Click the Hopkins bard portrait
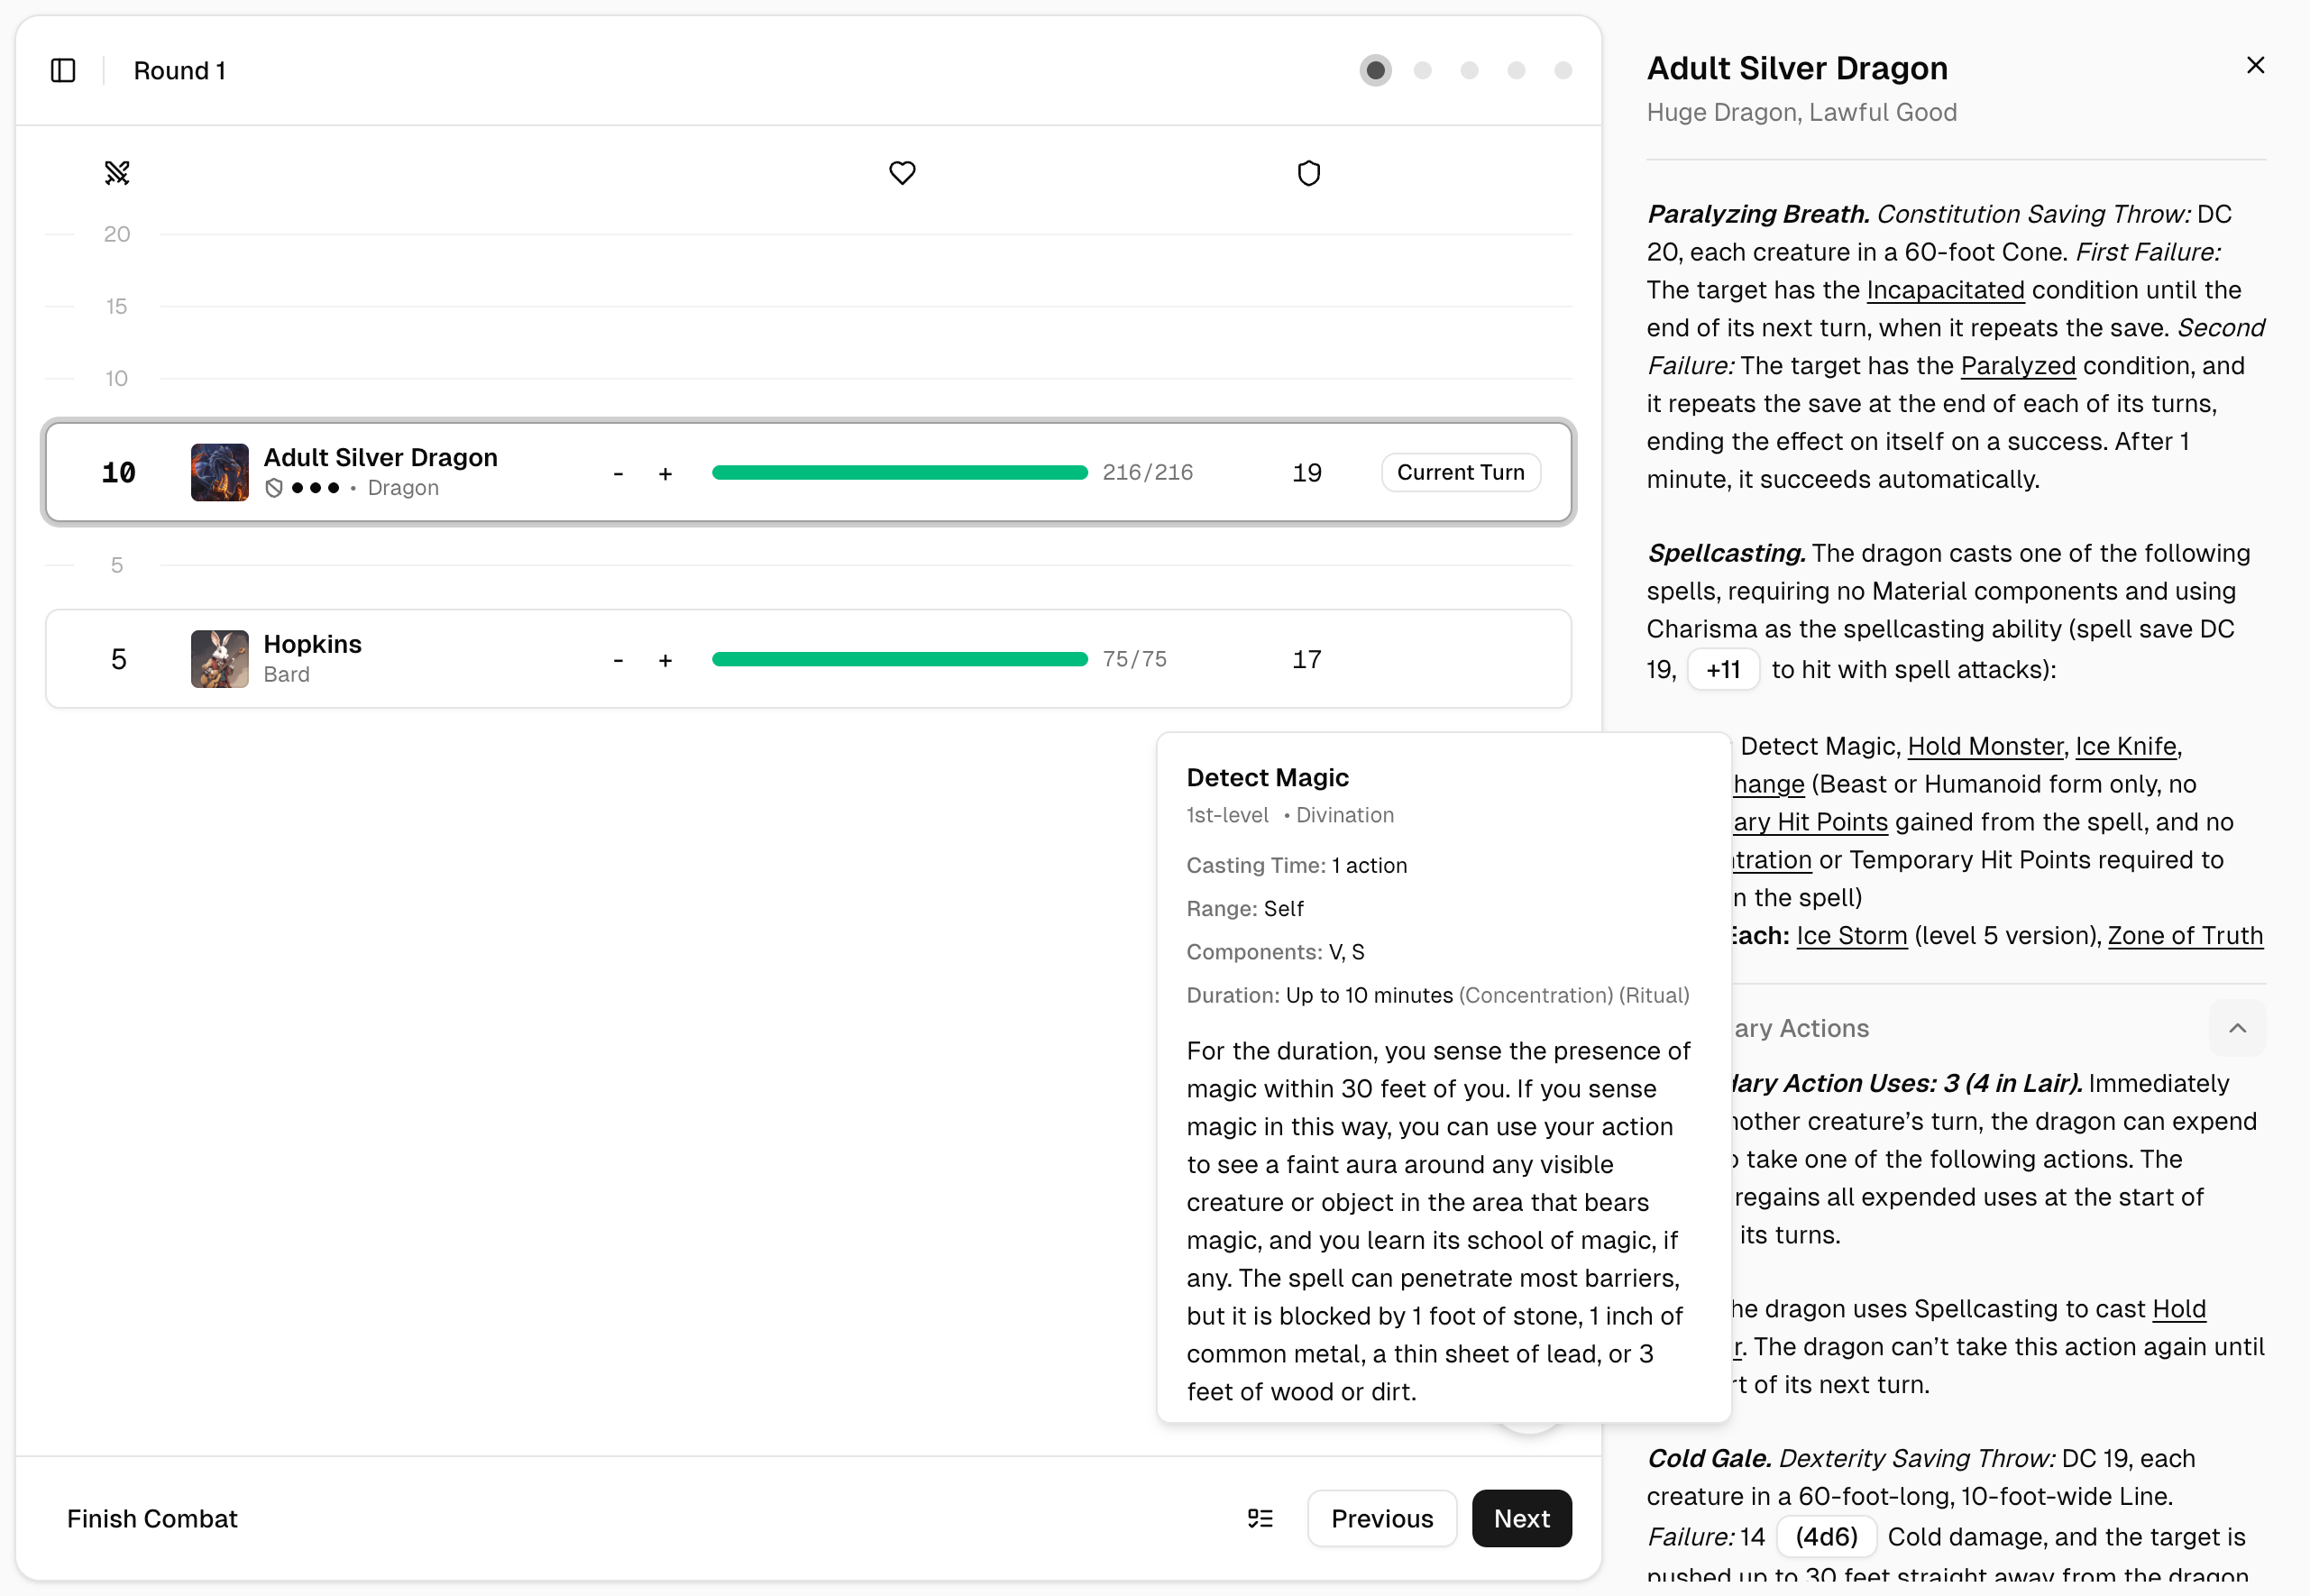2310x1596 pixels. 219,659
